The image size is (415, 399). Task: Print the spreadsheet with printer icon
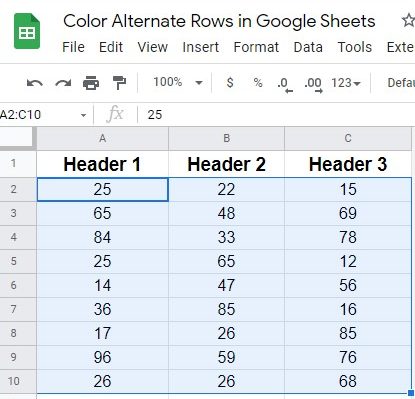coord(91,83)
